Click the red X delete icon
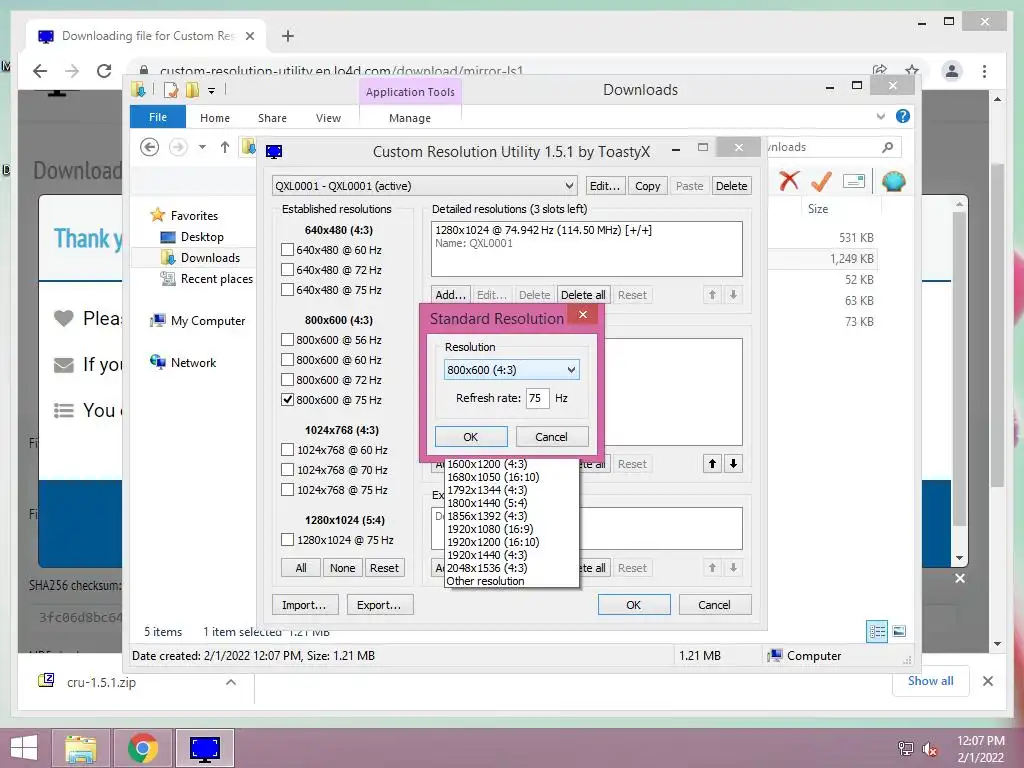 pyautogui.click(x=790, y=181)
